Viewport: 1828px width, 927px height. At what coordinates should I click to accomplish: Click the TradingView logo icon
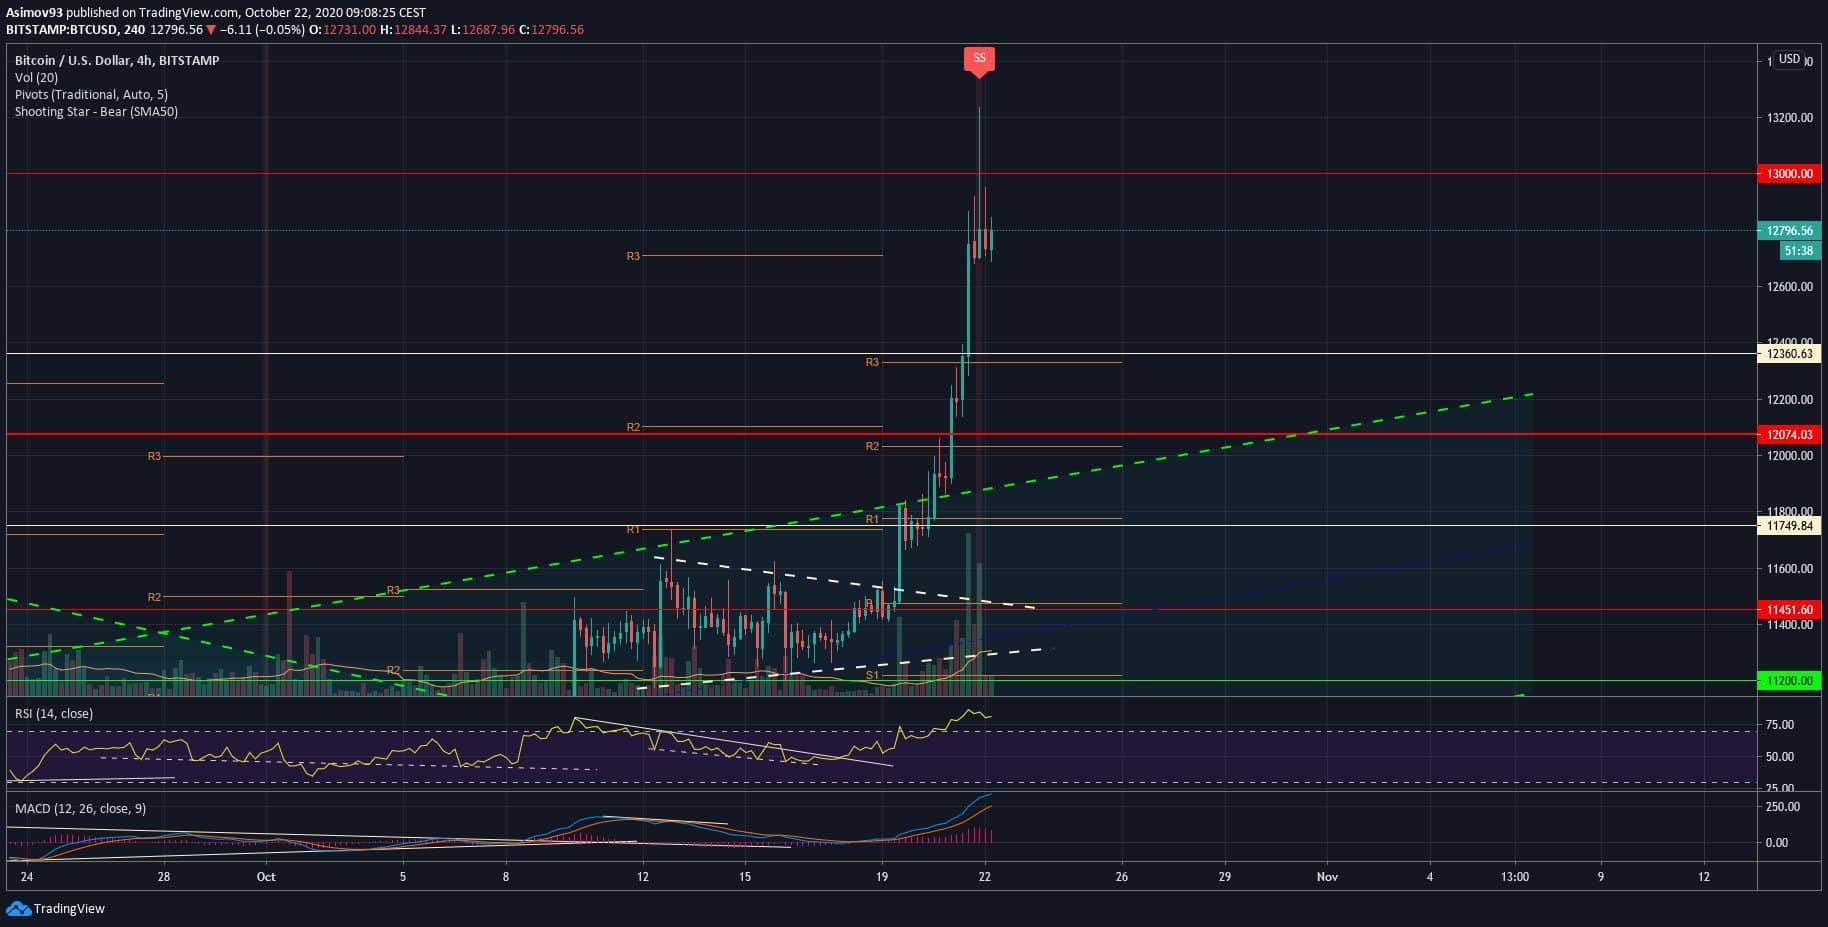click(x=18, y=908)
